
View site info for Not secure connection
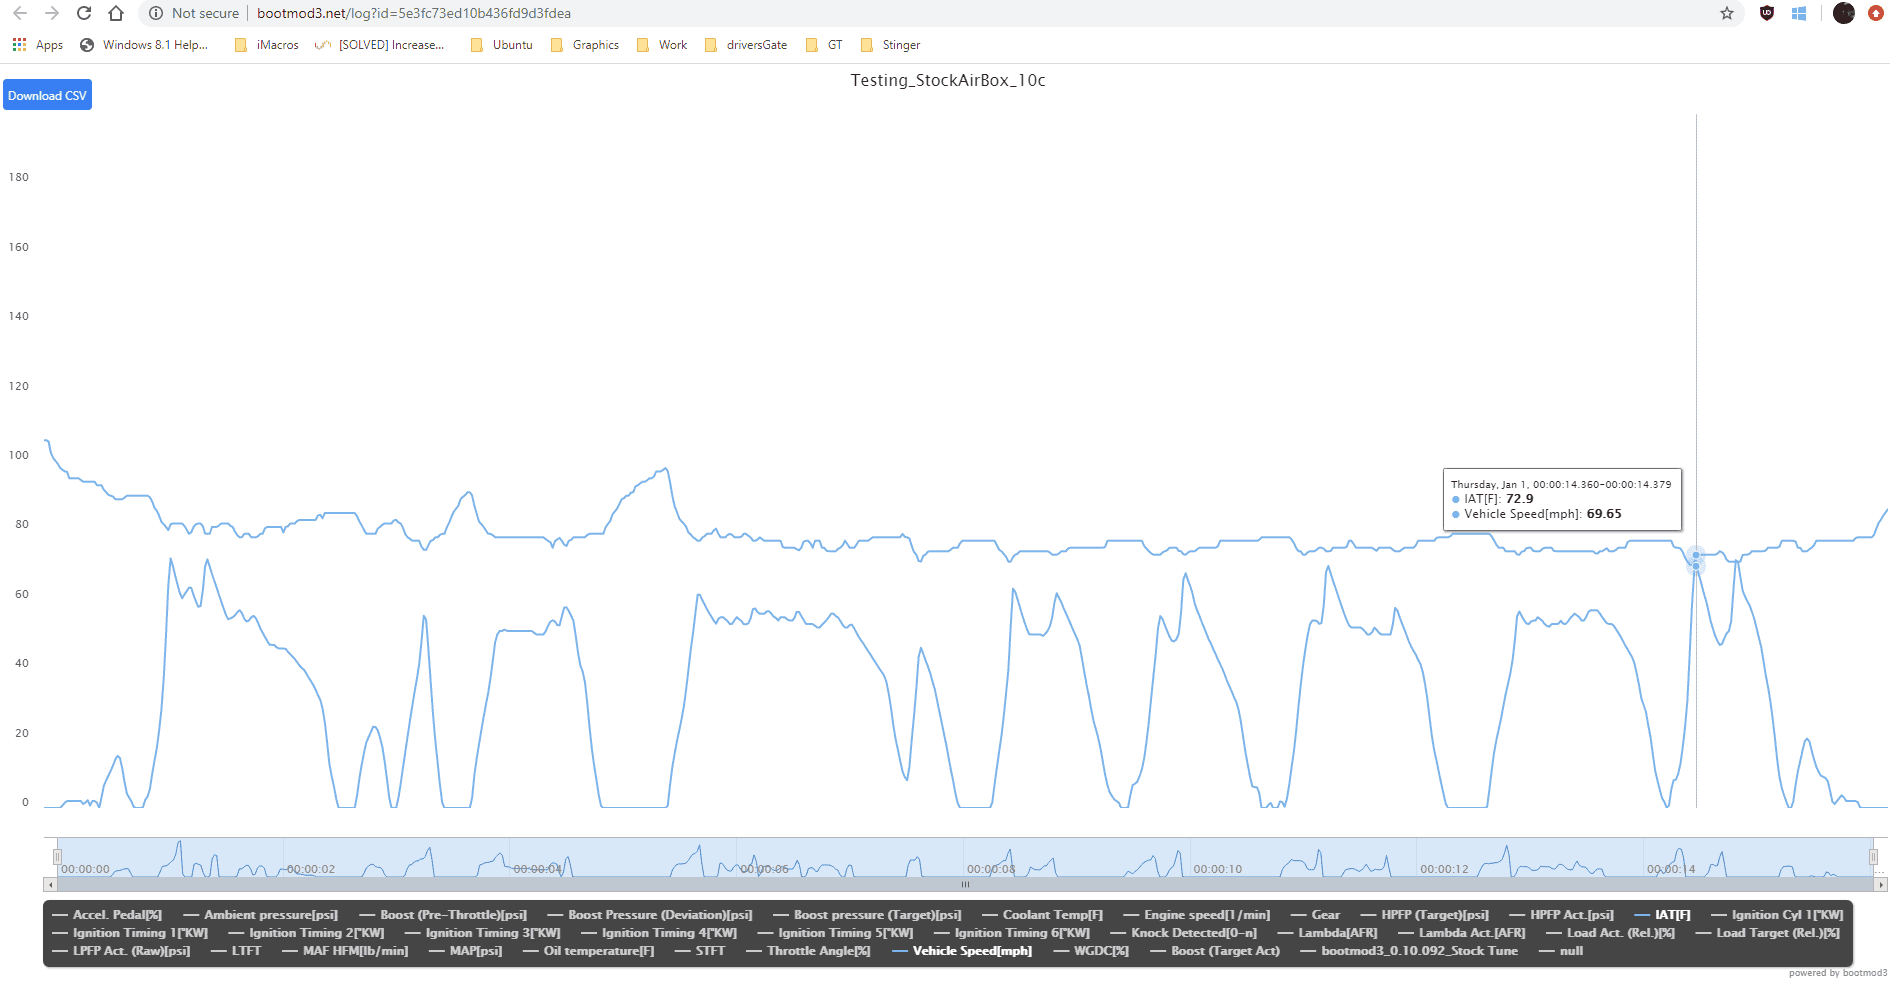(x=194, y=13)
